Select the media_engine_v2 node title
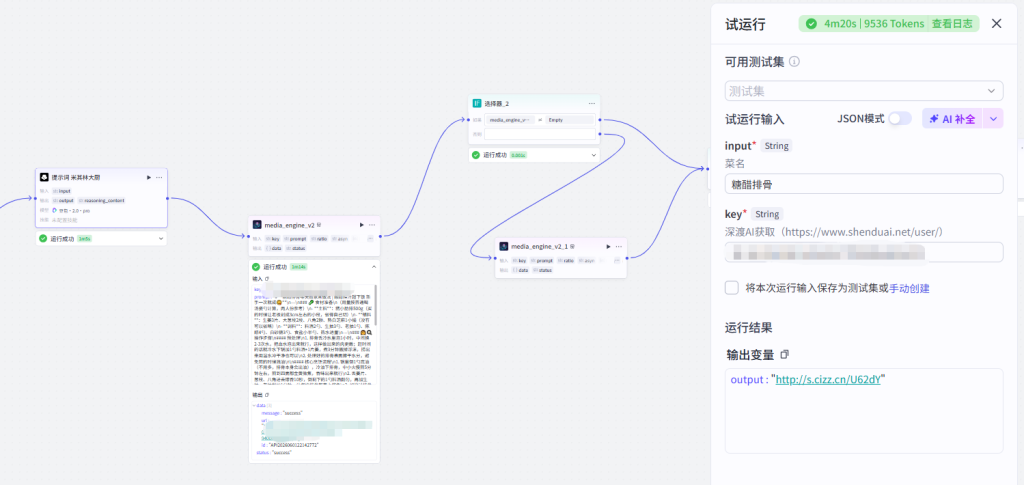1024x485 pixels. point(289,225)
